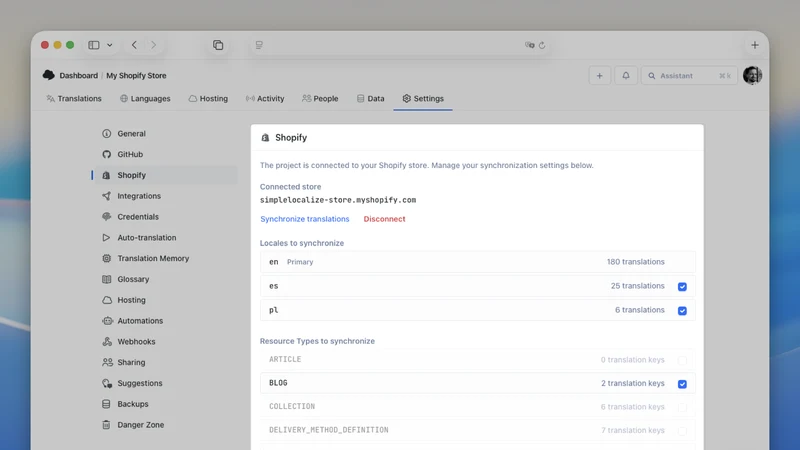Open GitHub settings in sidebar
800x450 pixels.
click(130, 154)
